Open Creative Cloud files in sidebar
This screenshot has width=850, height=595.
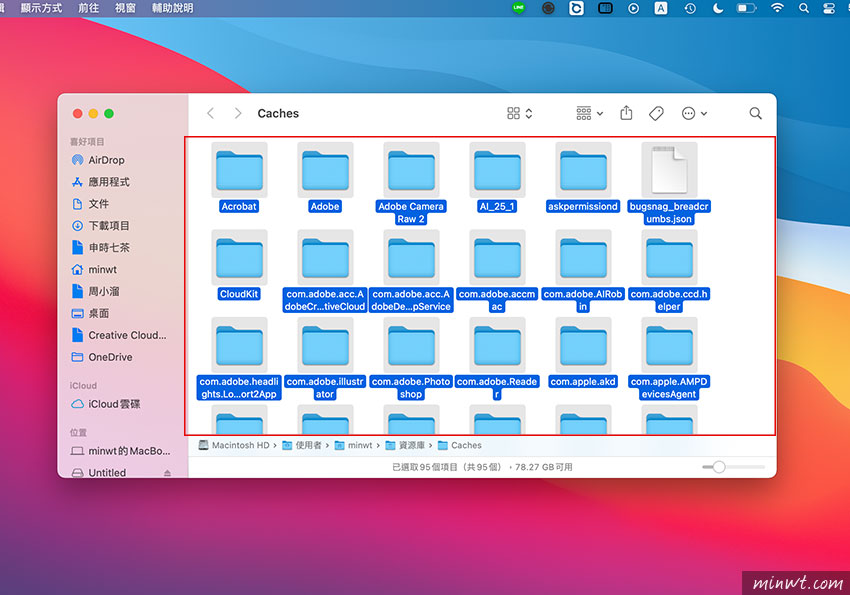coord(121,335)
